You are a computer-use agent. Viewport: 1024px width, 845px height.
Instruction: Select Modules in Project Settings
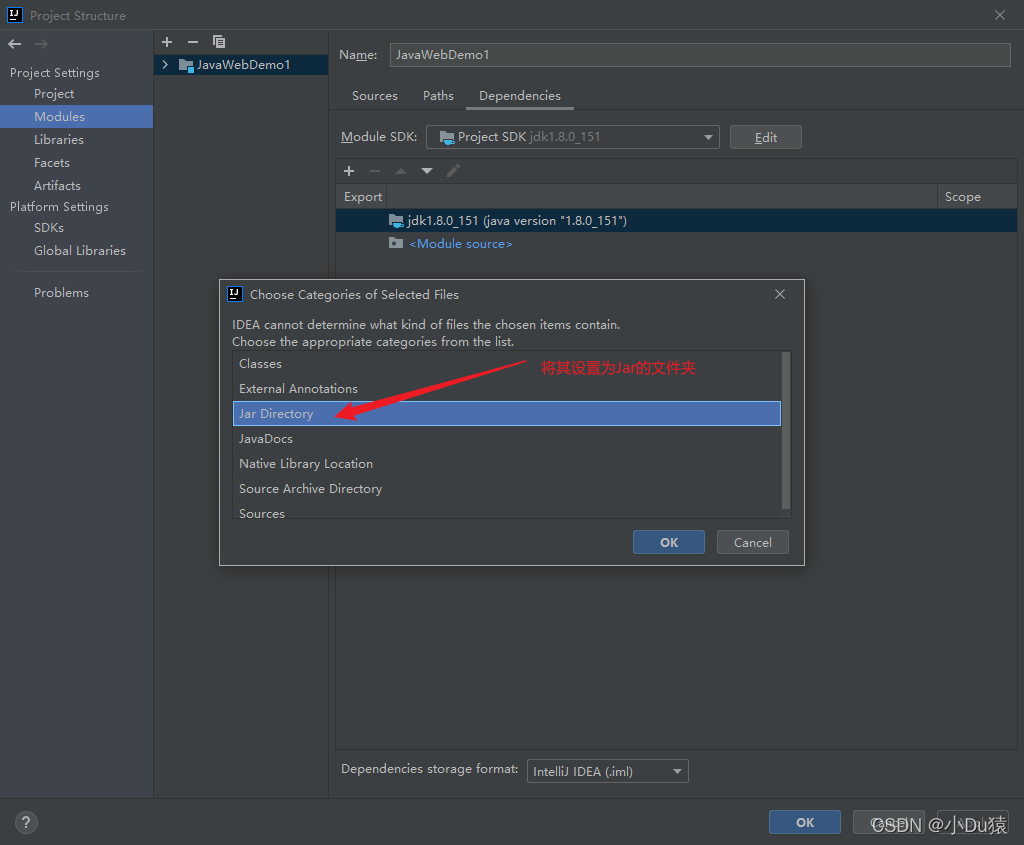click(x=76, y=116)
